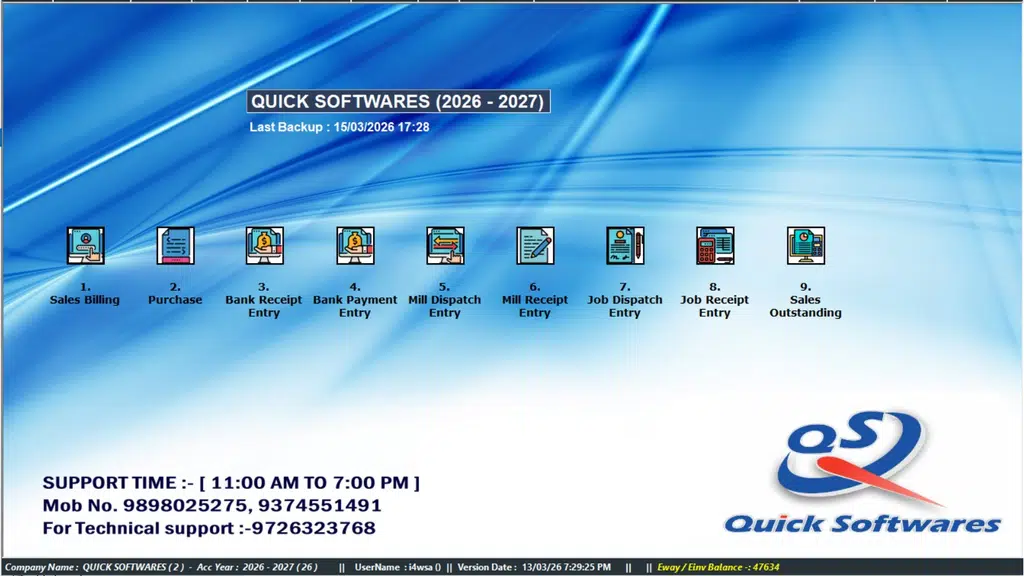The height and width of the screenshot is (576, 1024).
Task: Select the Job Dispatch Entry icon
Action: click(x=625, y=246)
